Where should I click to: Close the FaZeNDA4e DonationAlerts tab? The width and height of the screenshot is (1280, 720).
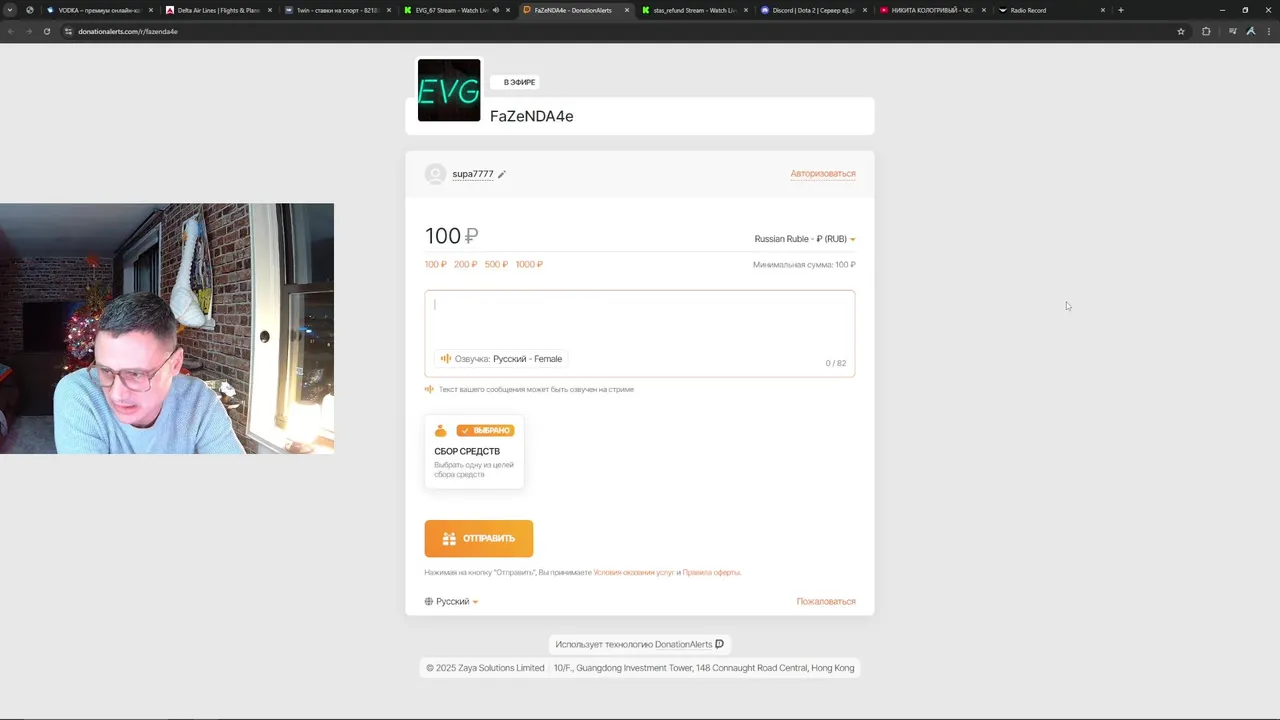point(627,10)
